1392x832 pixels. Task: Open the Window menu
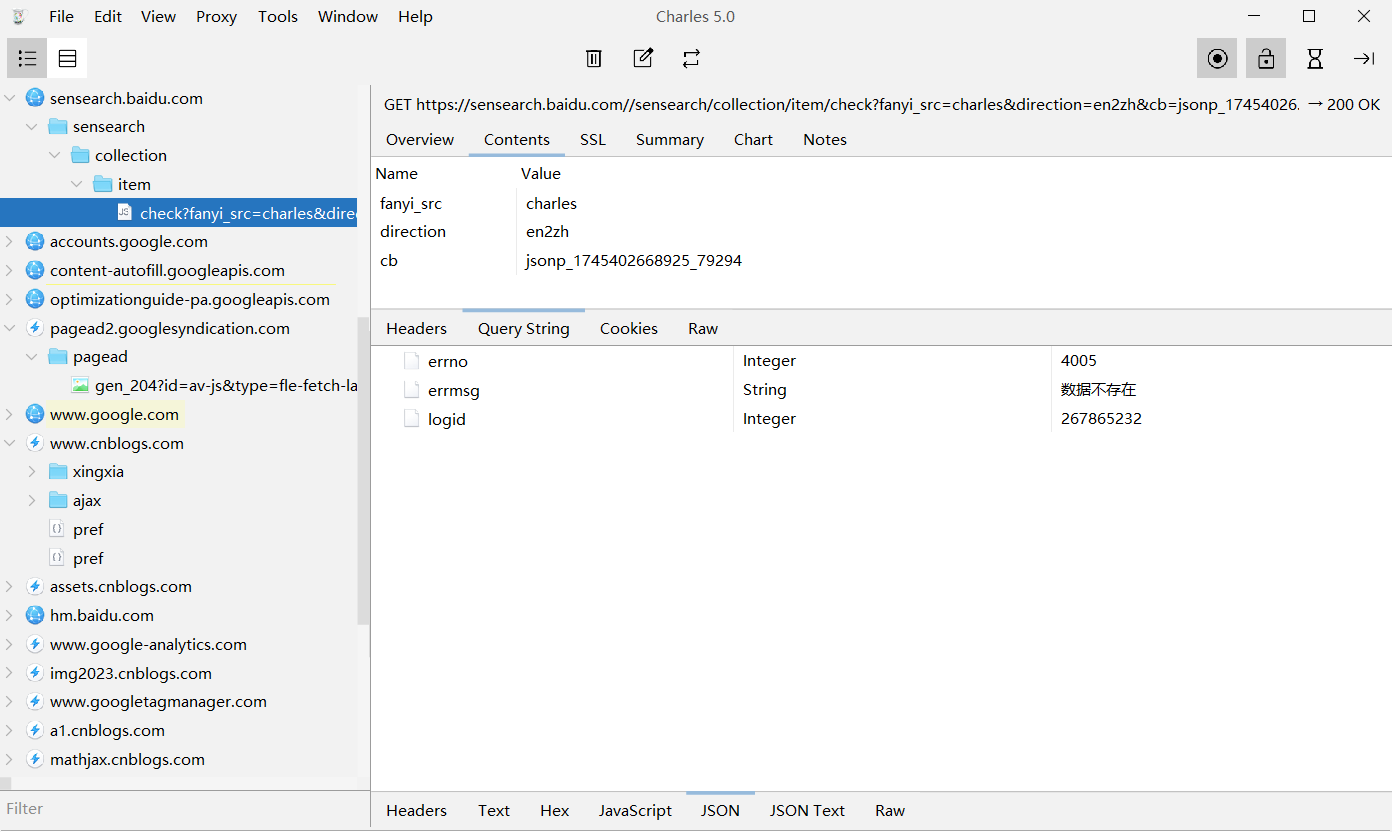pos(348,16)
